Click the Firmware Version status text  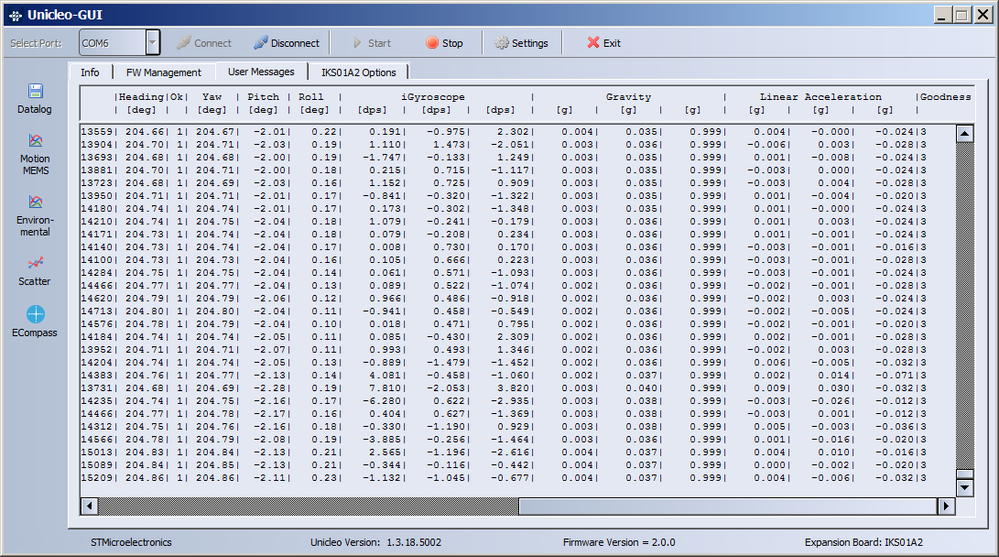[x=619, y=542]
